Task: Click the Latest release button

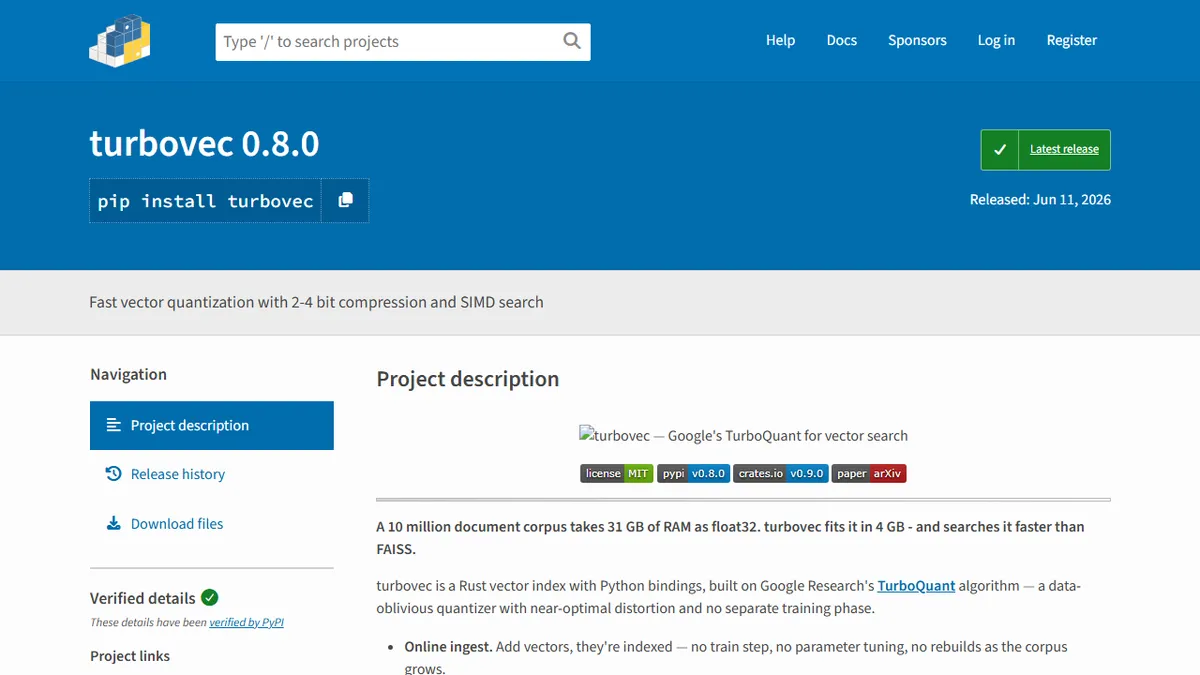Action: (x=1045, y=149)
